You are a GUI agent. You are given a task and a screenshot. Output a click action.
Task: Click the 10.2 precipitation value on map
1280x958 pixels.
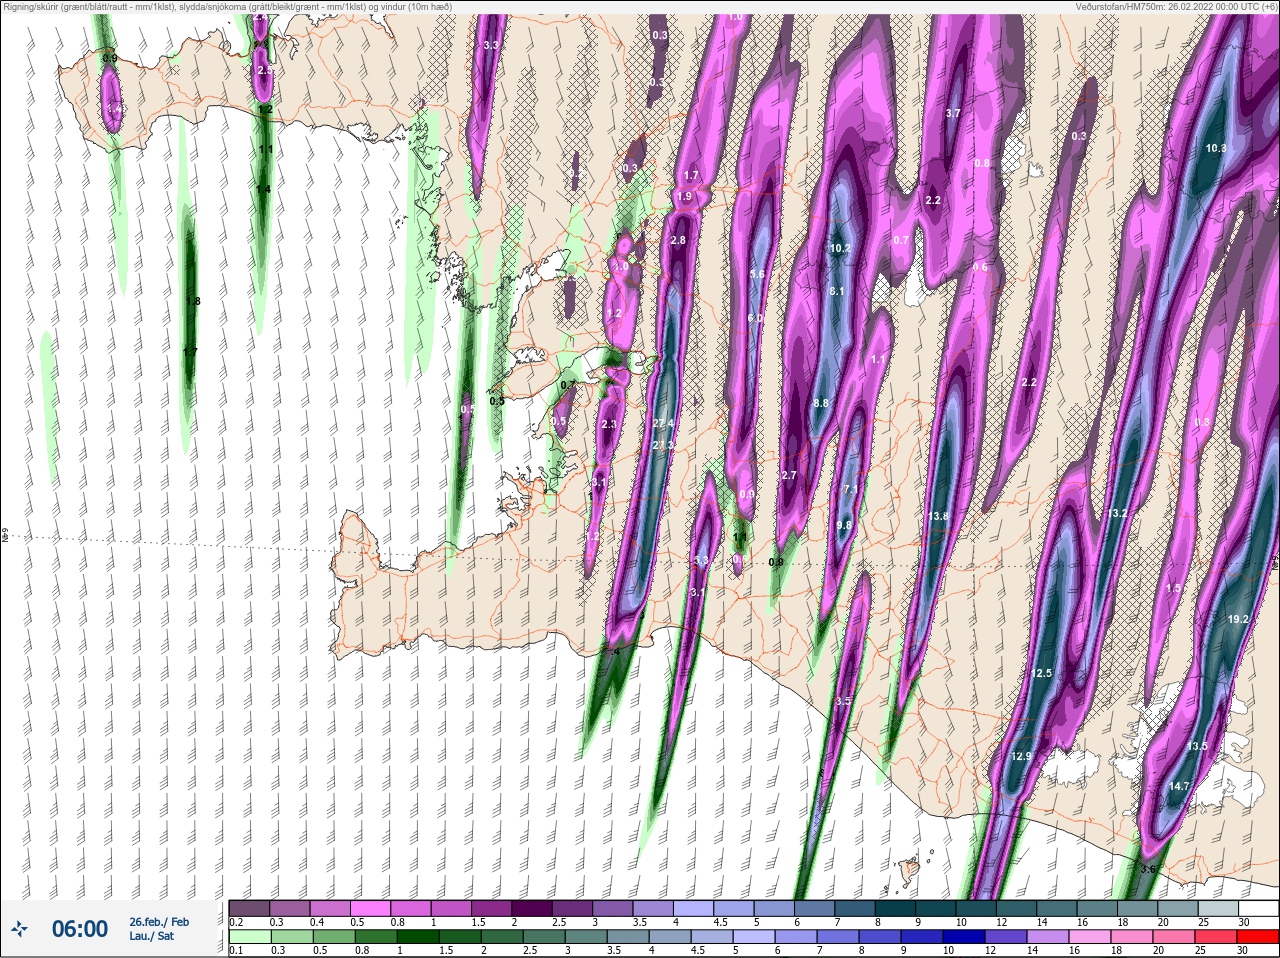pyautogui.click(x=840, y=249)
